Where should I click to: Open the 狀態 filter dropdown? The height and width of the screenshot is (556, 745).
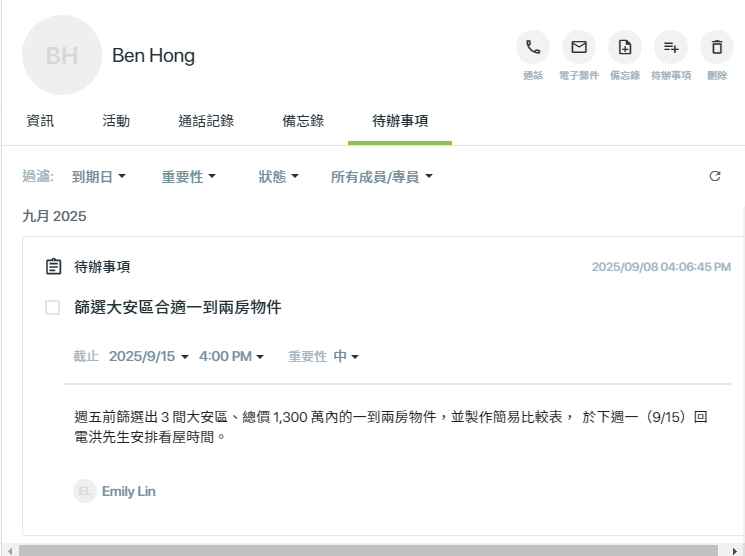[278, 177]
